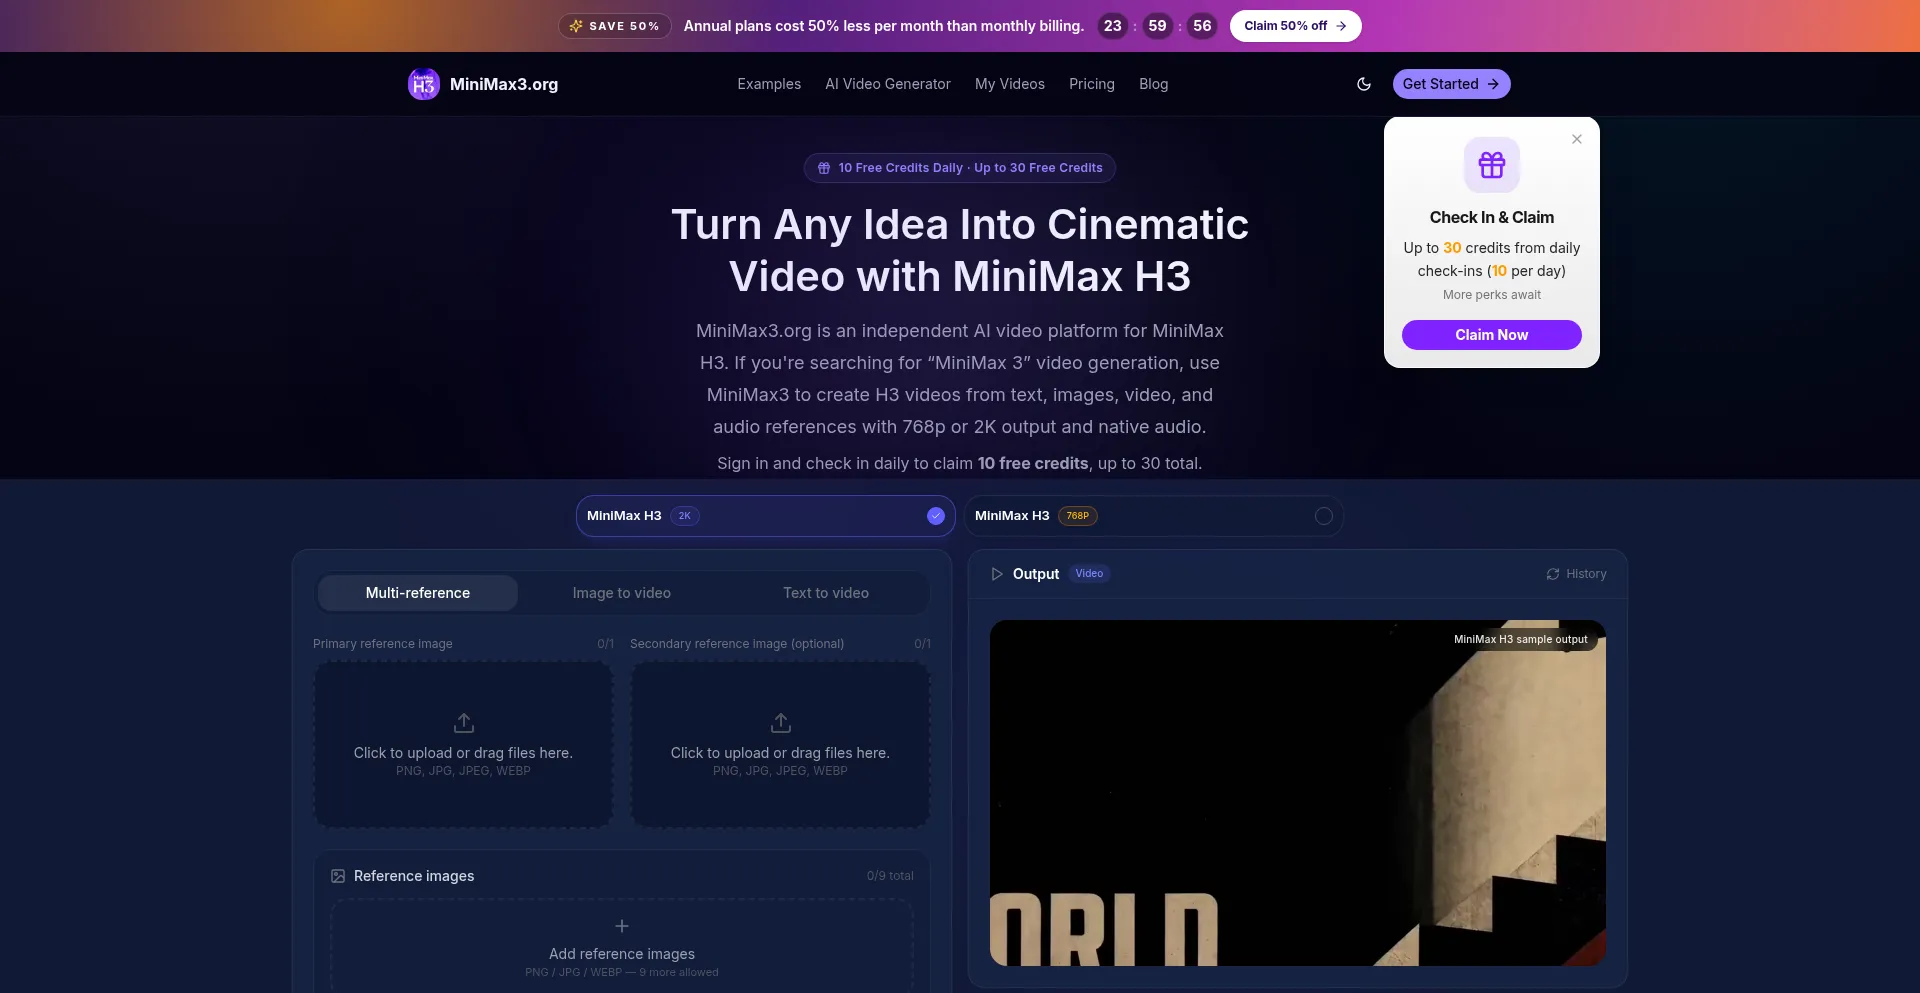Click the gift icon in the popup
Viewport: 1920px width, 993px height.
pyautogui.click(x=1492, y=164)
